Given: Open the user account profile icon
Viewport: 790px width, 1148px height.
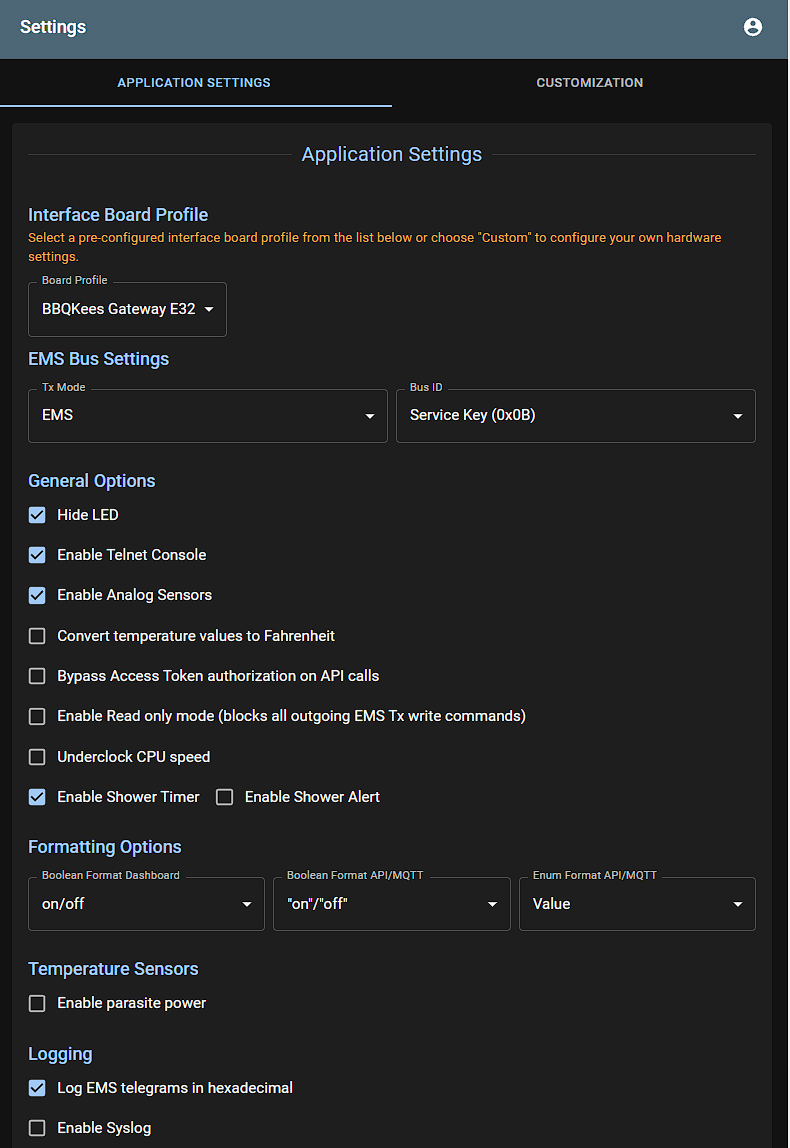Looking at the screenshot, I should click(753, 27).
